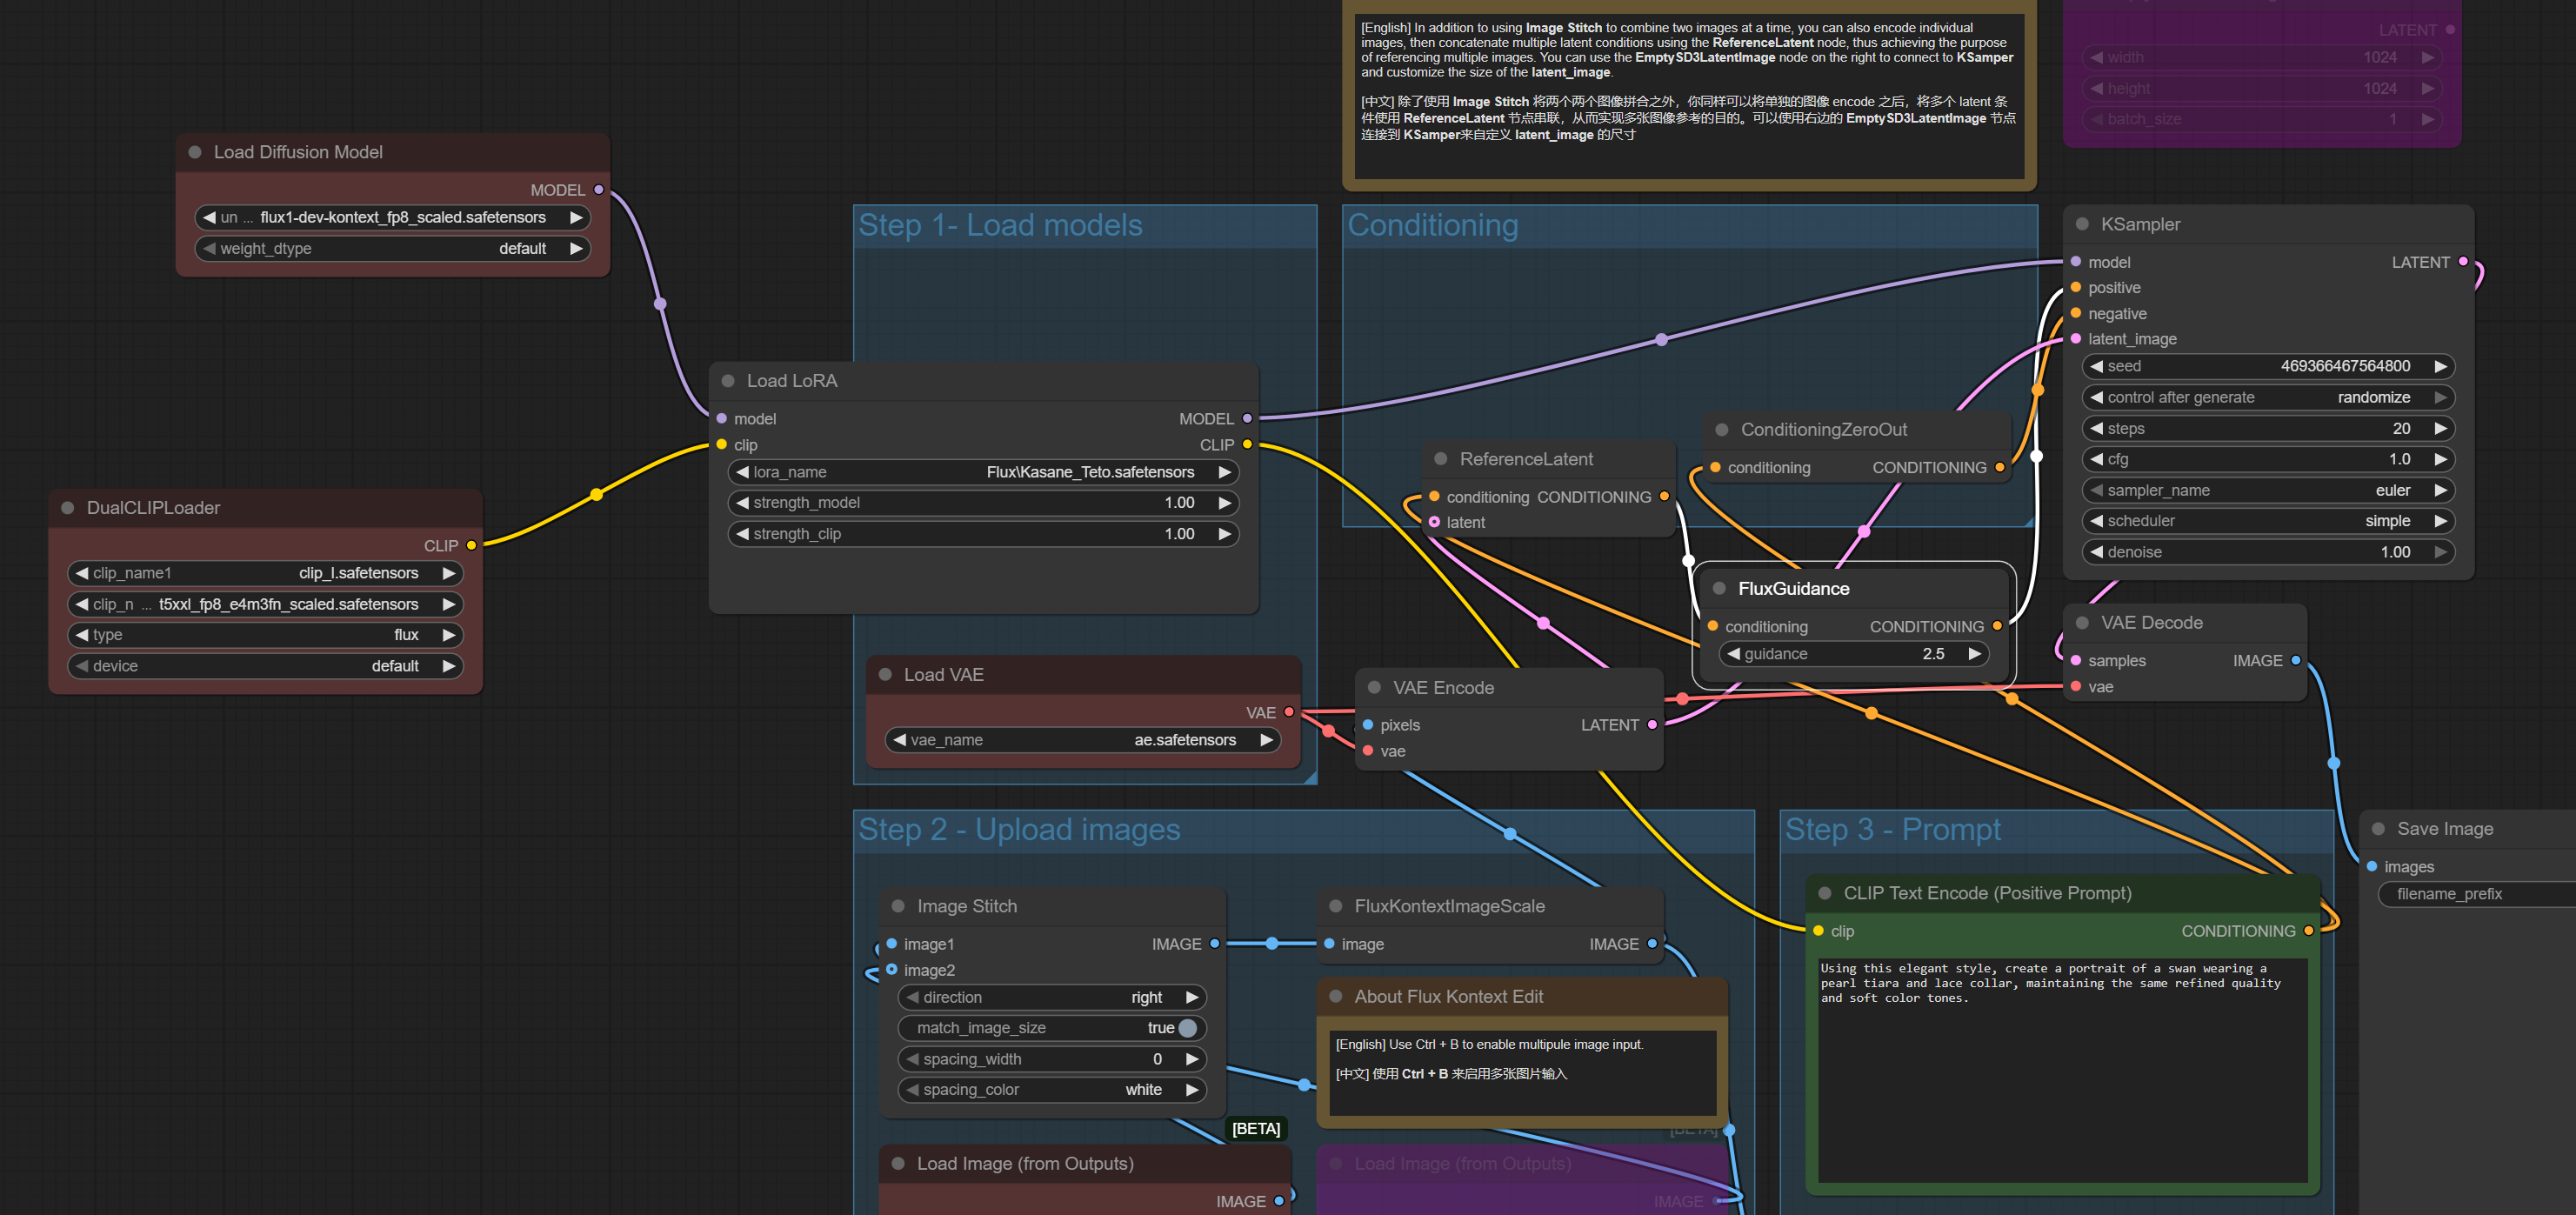This screenshot has height=1215, width=2576.
Task: Click the Conditioning group title
Action: (x=1432, y=226)
